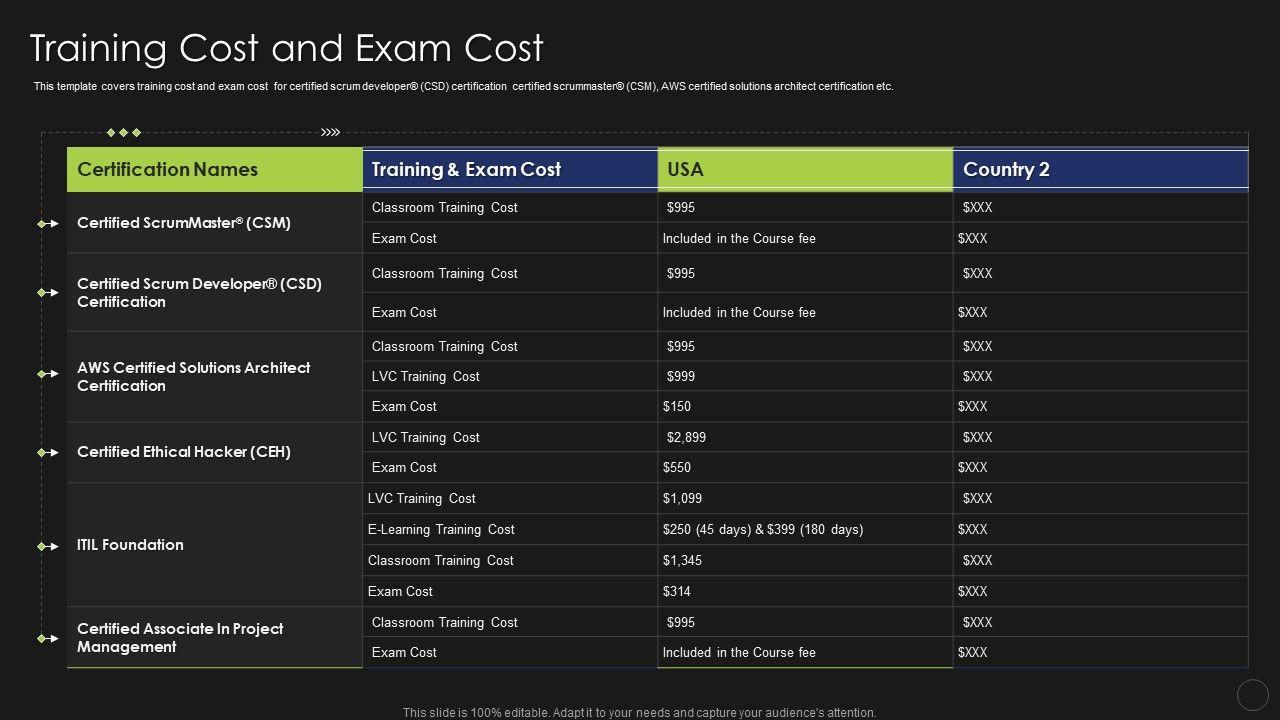Click the $995 USA value for Project Management
The image size is (1280, 720).
[681, 622]
